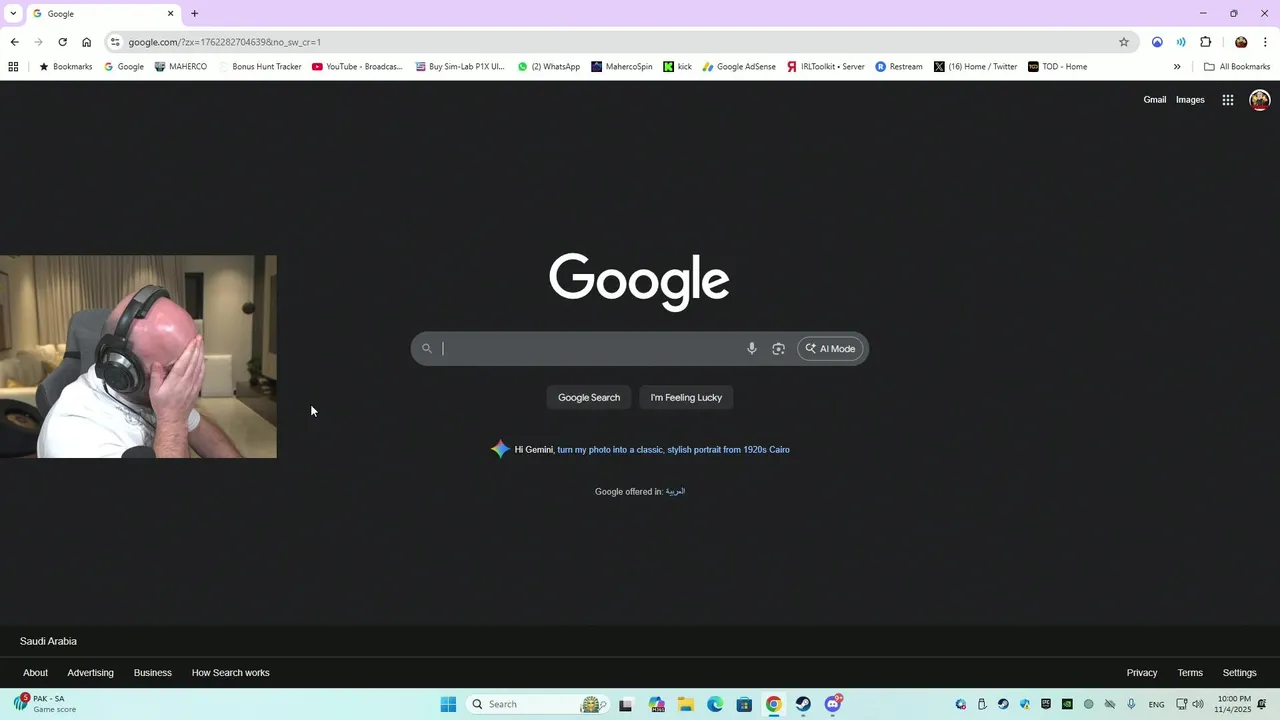Open the WhatsApp bookmark
Screen dimensions: 1280x720
coord(549,67)
